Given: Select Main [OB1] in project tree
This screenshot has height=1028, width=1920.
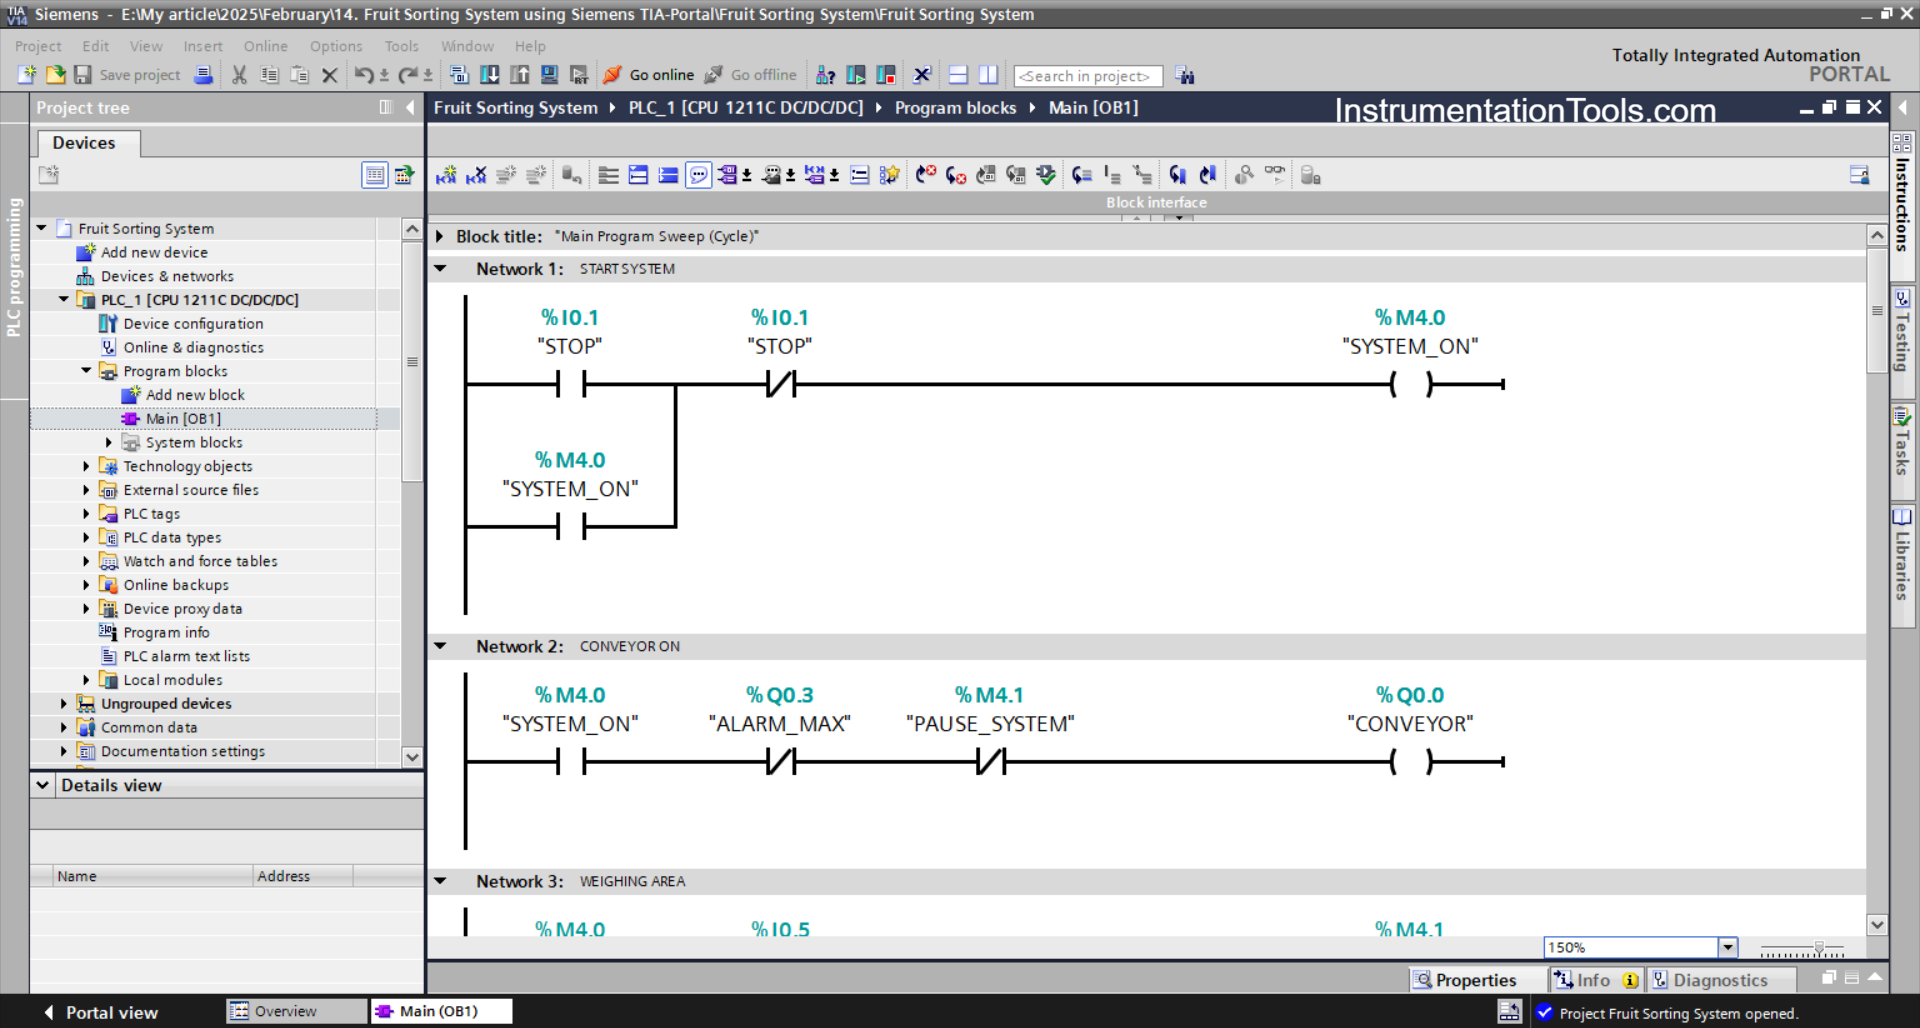Looking at the screenshot, I should coord(183,418).
